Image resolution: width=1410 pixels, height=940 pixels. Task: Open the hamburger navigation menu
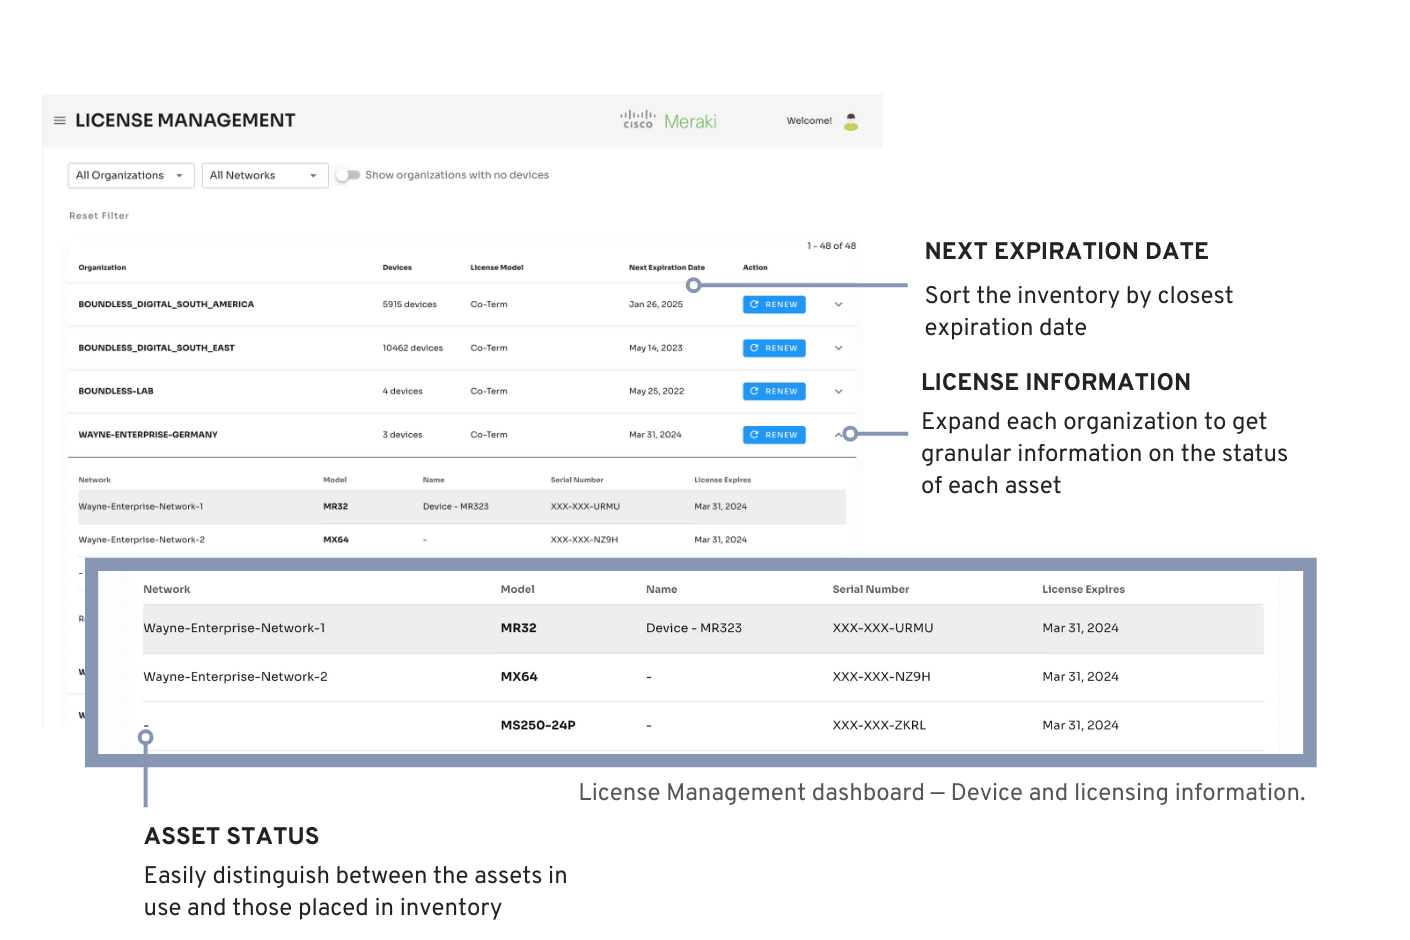pos(60,120)
